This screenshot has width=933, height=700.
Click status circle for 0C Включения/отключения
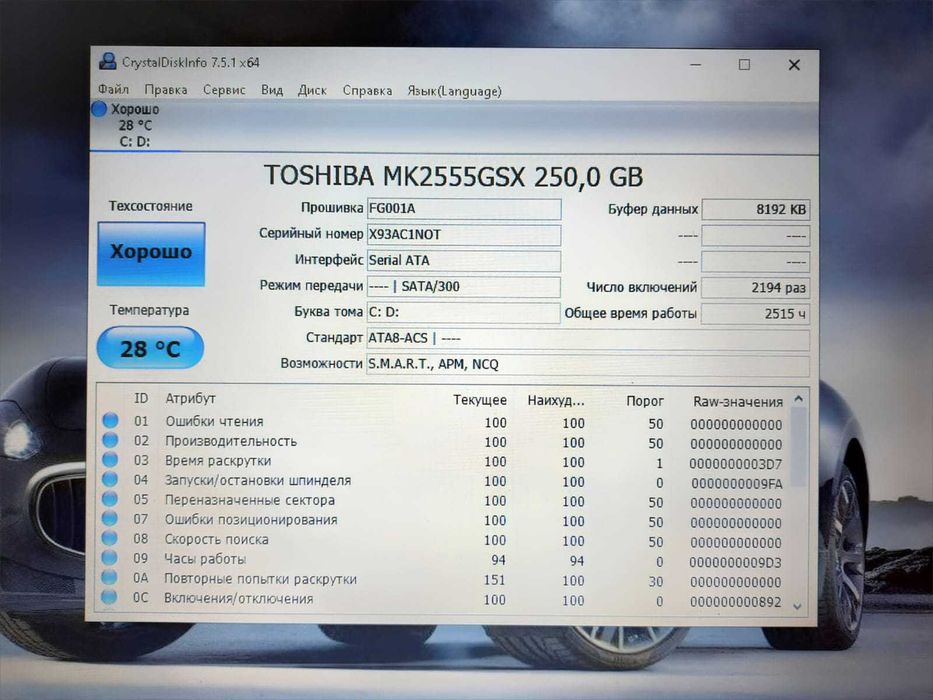109,597
